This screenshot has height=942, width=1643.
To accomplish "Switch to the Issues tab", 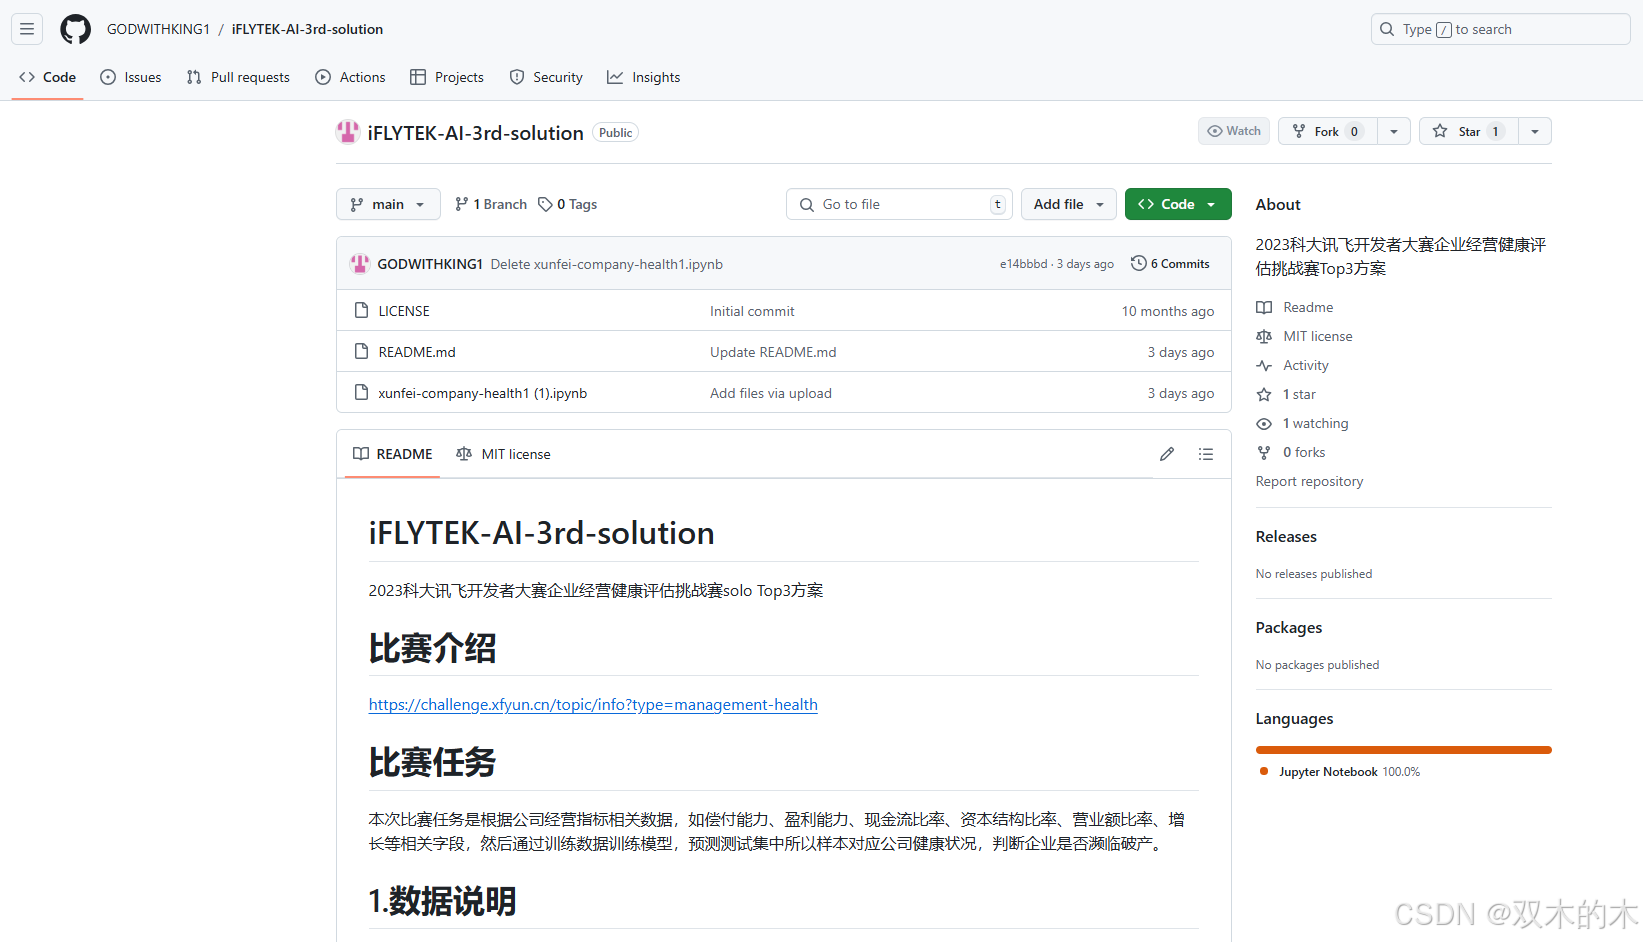I will click(x=131, y=77).
